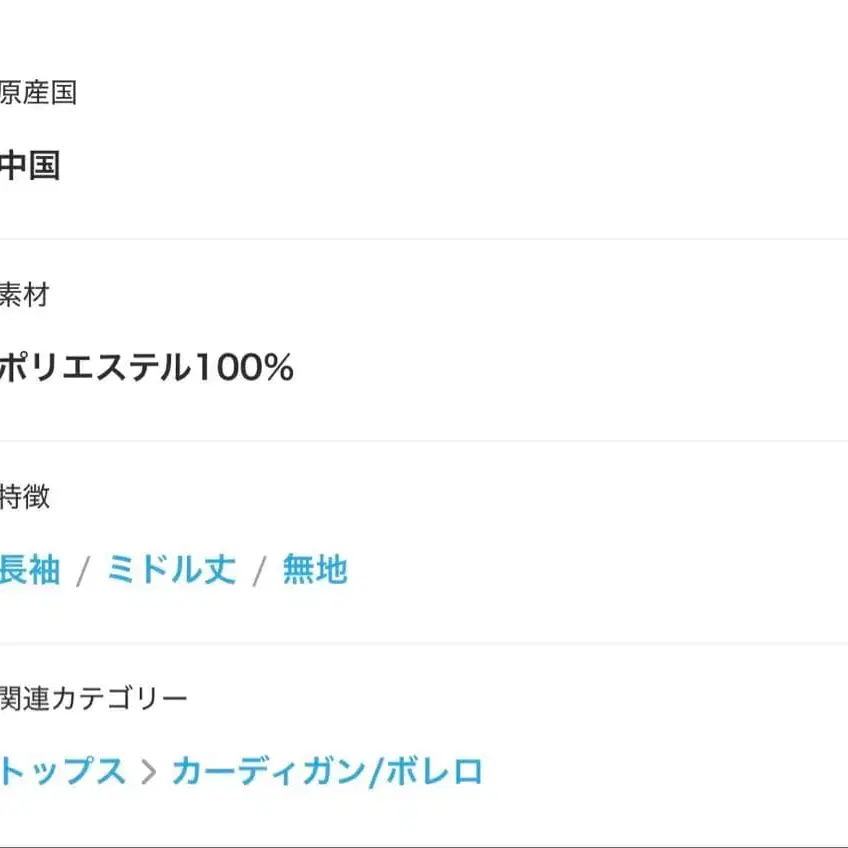Click the 原産国 section label
848x848 pixels.
[38, 94]
